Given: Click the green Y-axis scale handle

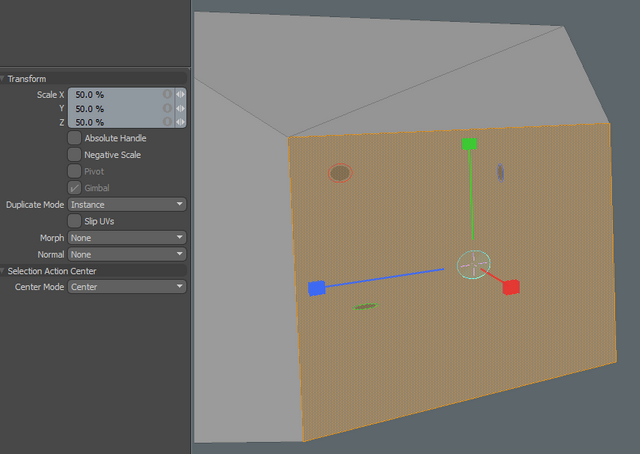Looking at the screenshot, I should (x=469, y=144).
